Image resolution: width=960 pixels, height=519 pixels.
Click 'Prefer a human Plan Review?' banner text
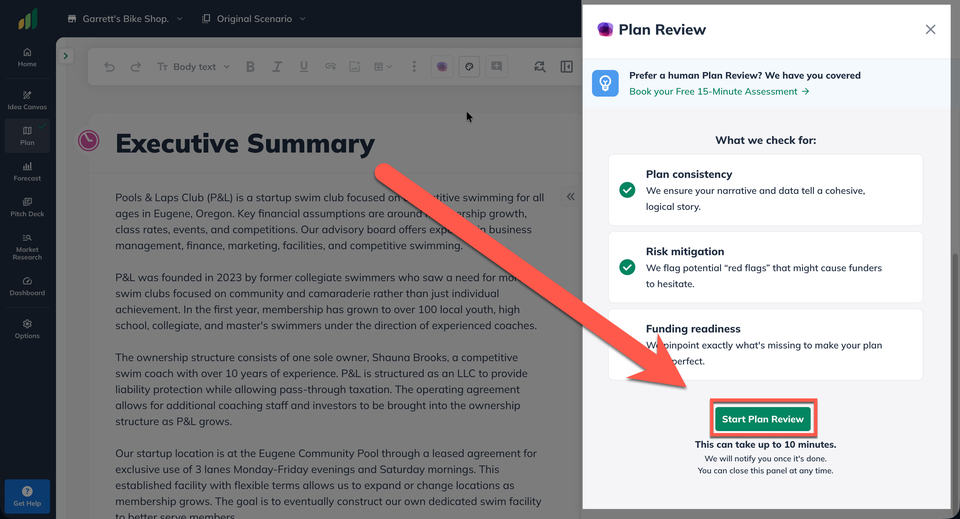click(744, 75)
